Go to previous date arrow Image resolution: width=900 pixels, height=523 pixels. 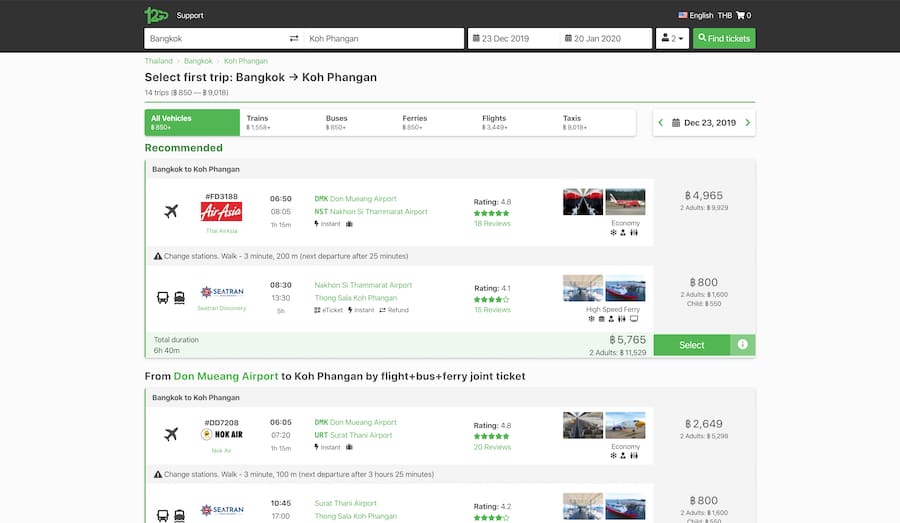[662, 123]
